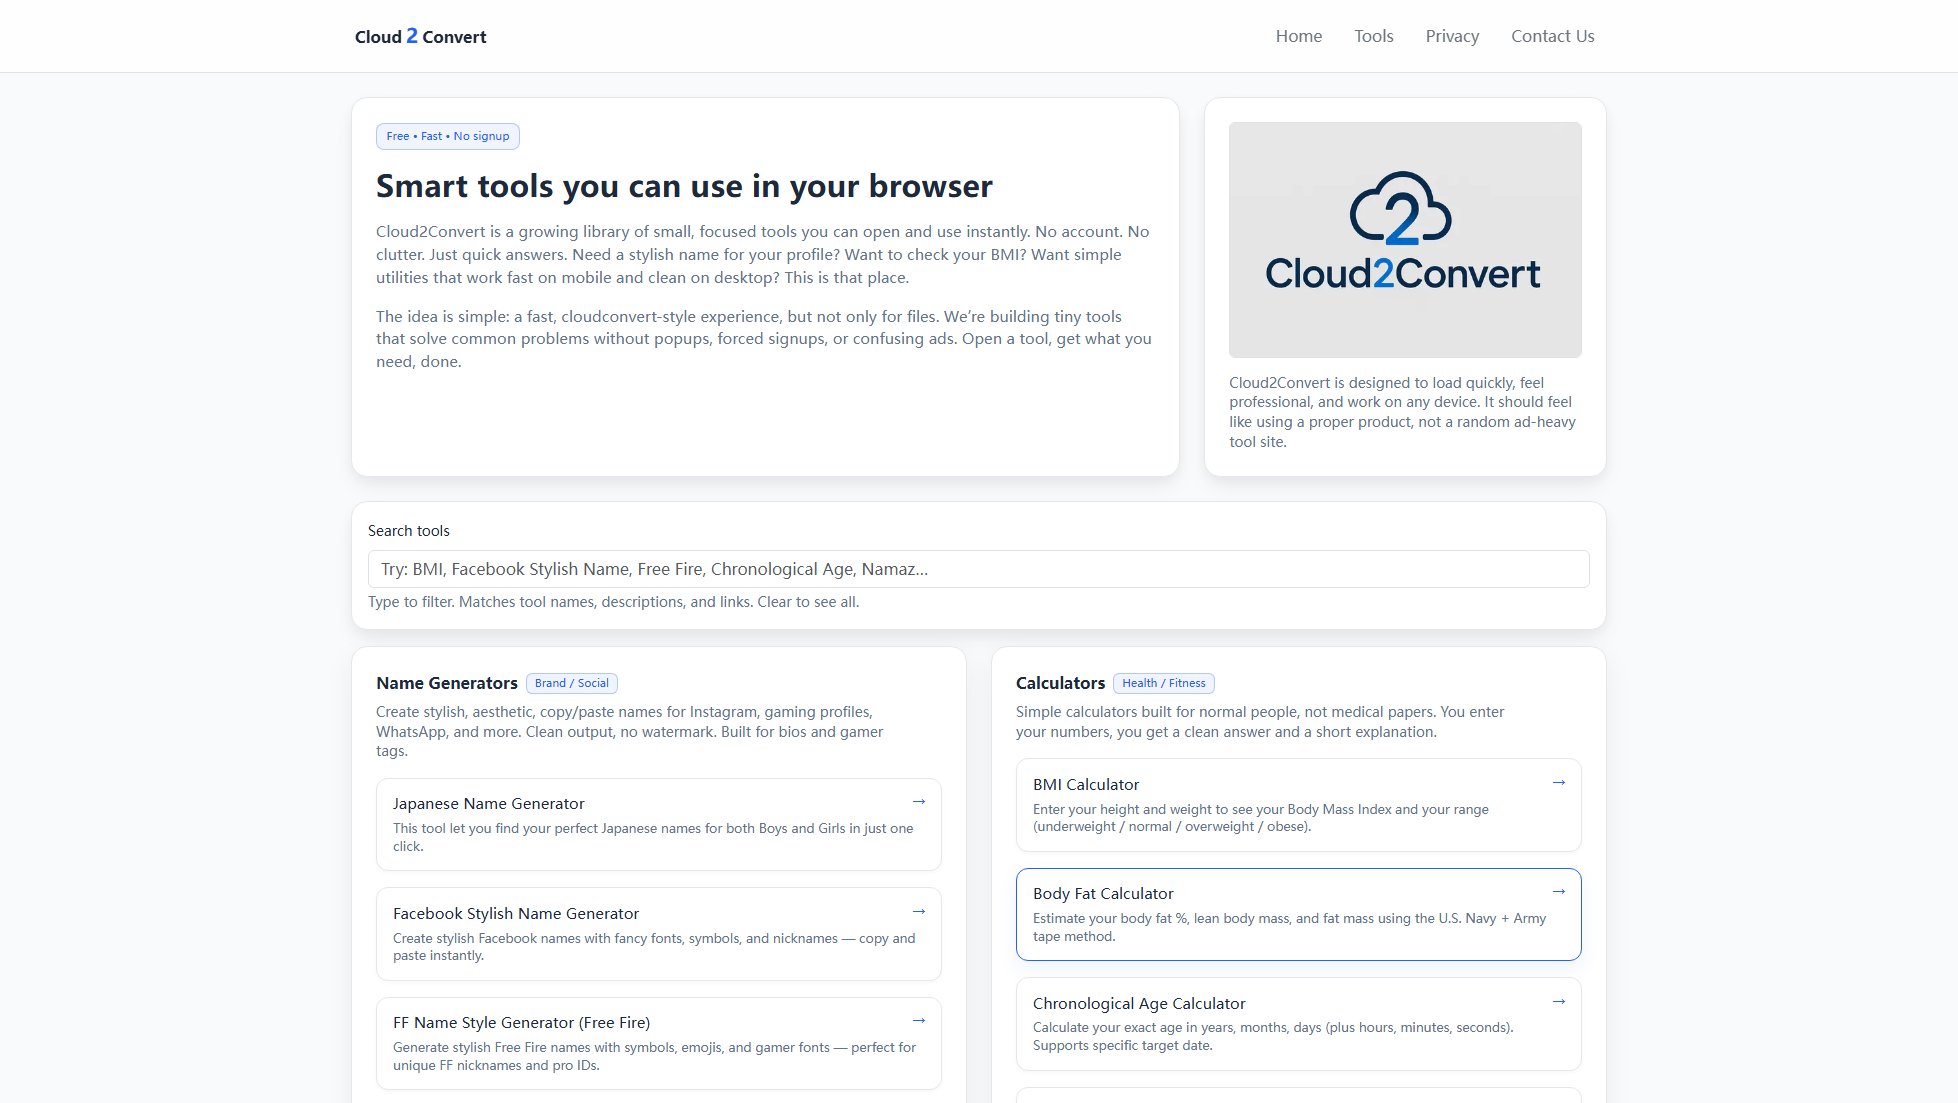1958x1103 pixels.
Task: Select the Health / Fitness badge
Action: (1164, 683)
